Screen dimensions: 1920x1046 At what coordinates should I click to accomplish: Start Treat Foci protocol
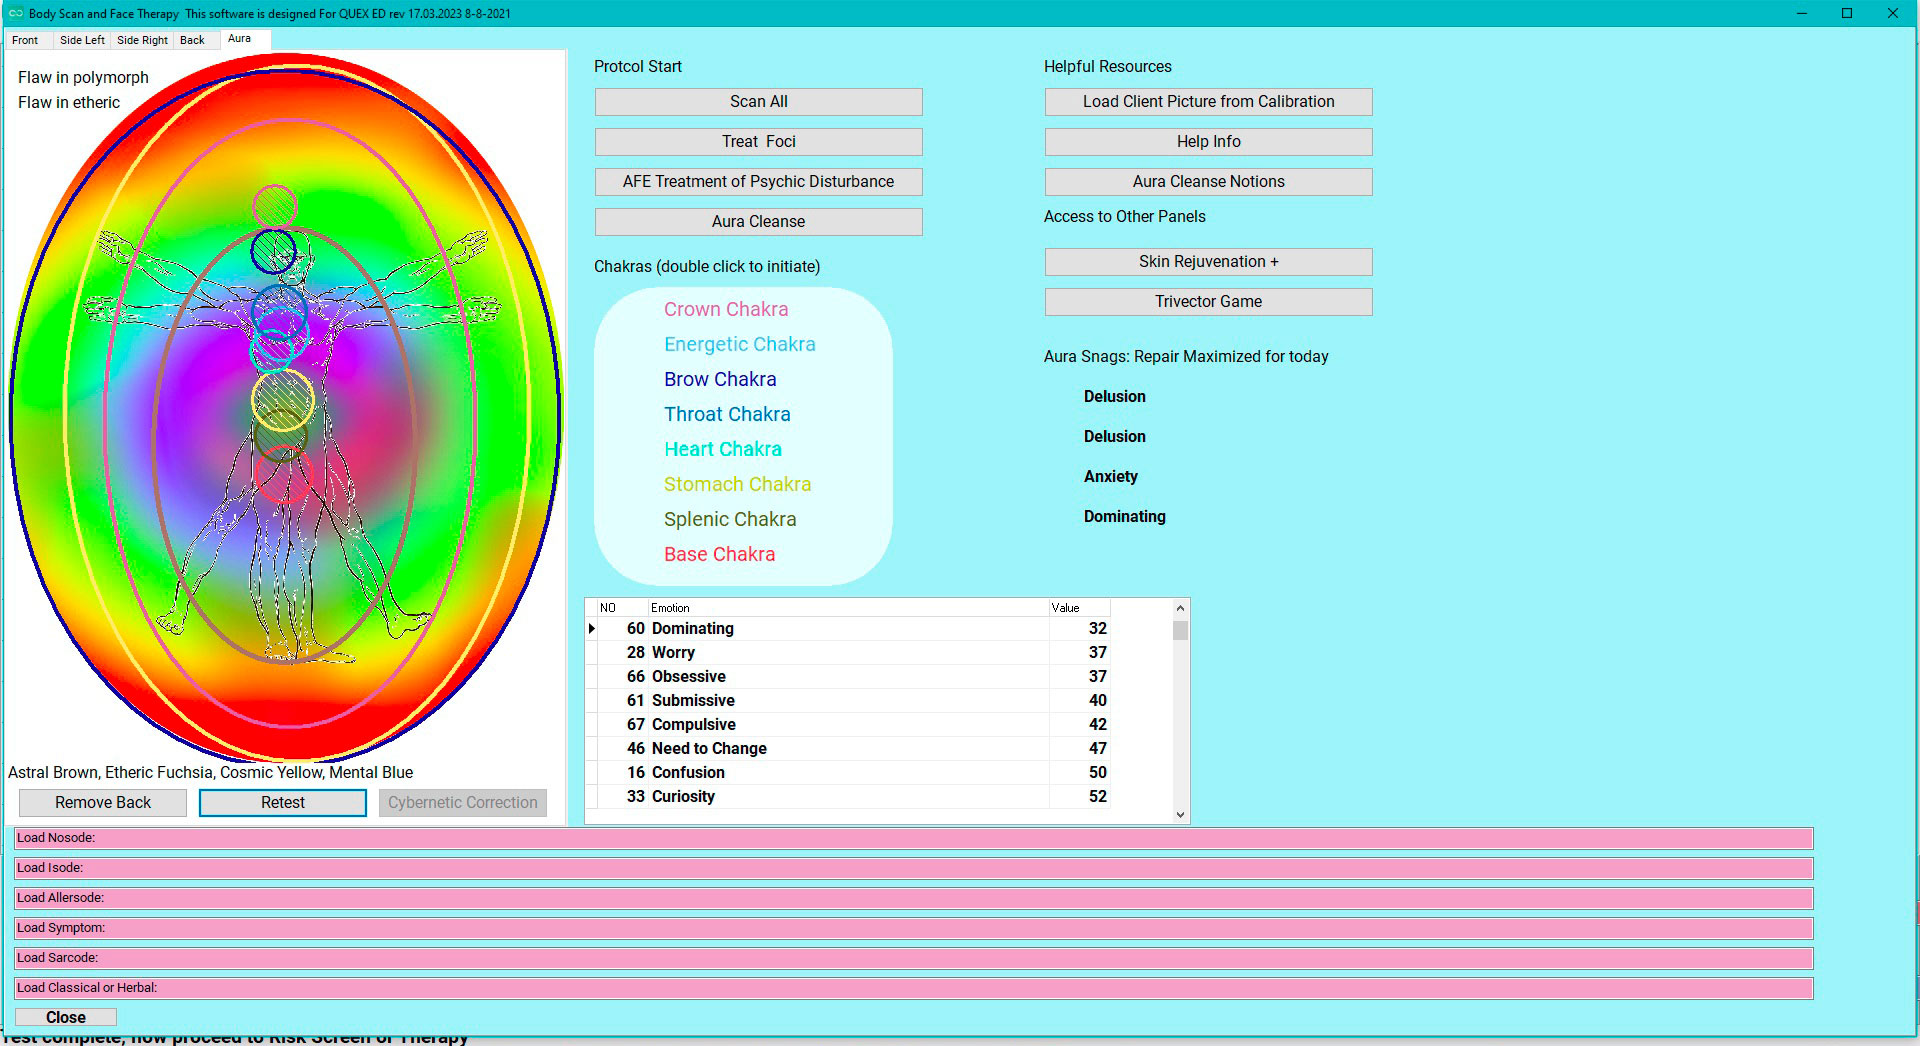[758, 142]
